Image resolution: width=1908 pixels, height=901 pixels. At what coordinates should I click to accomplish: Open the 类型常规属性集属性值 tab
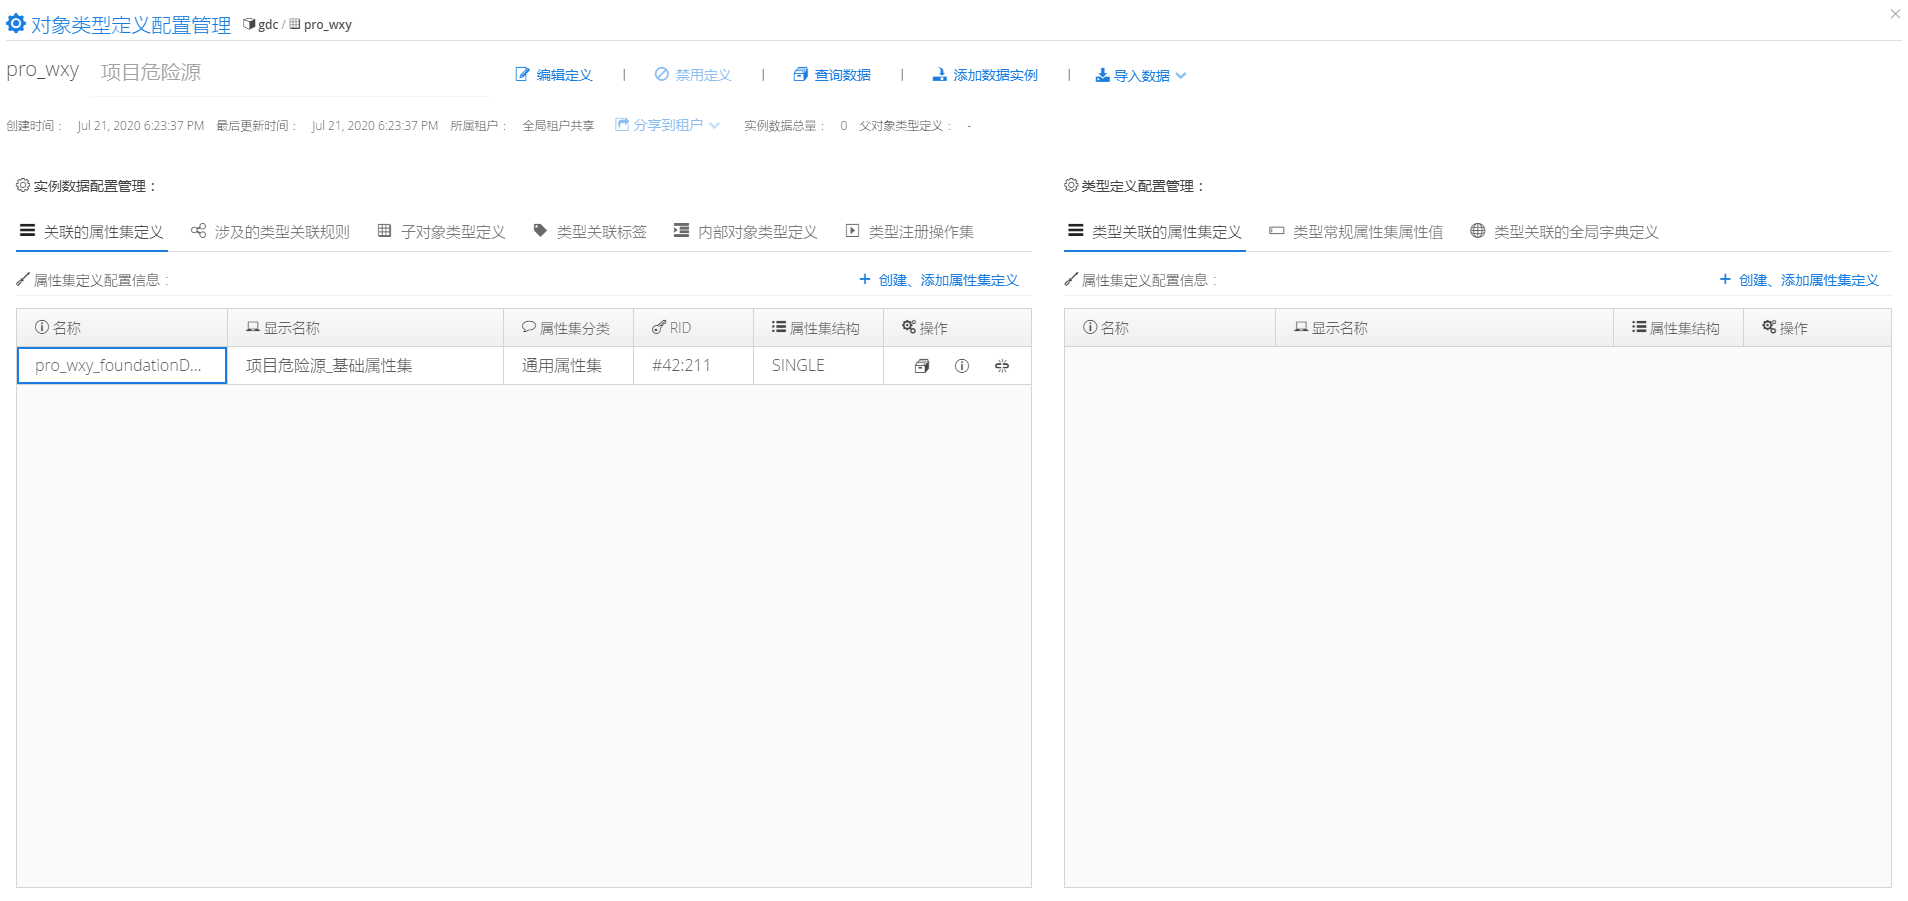(x=1356, y=232)
